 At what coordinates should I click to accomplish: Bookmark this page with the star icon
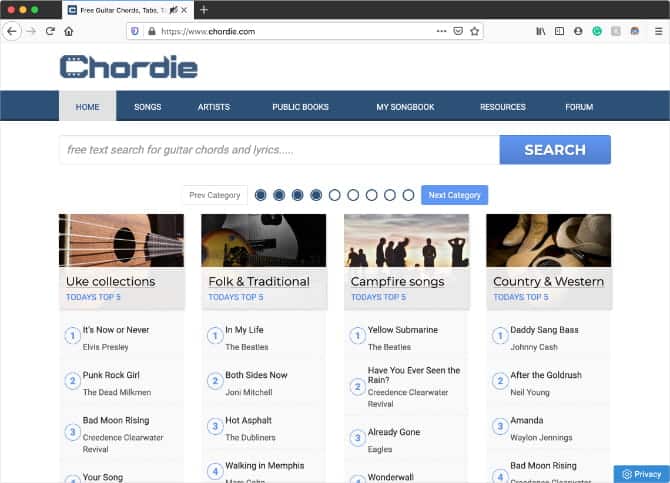[474, 31]
